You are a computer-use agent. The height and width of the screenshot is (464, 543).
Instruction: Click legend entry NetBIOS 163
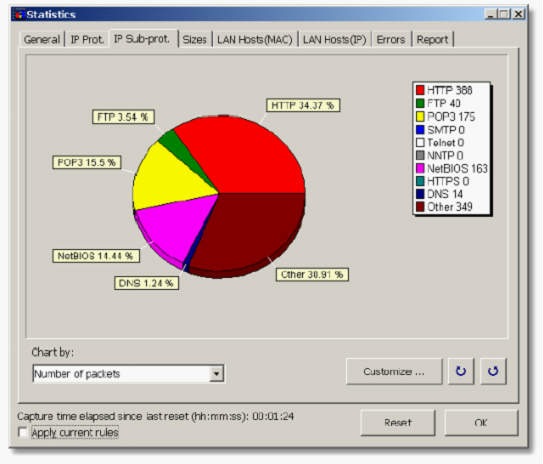pyautogui.click(x=452, y=168)
